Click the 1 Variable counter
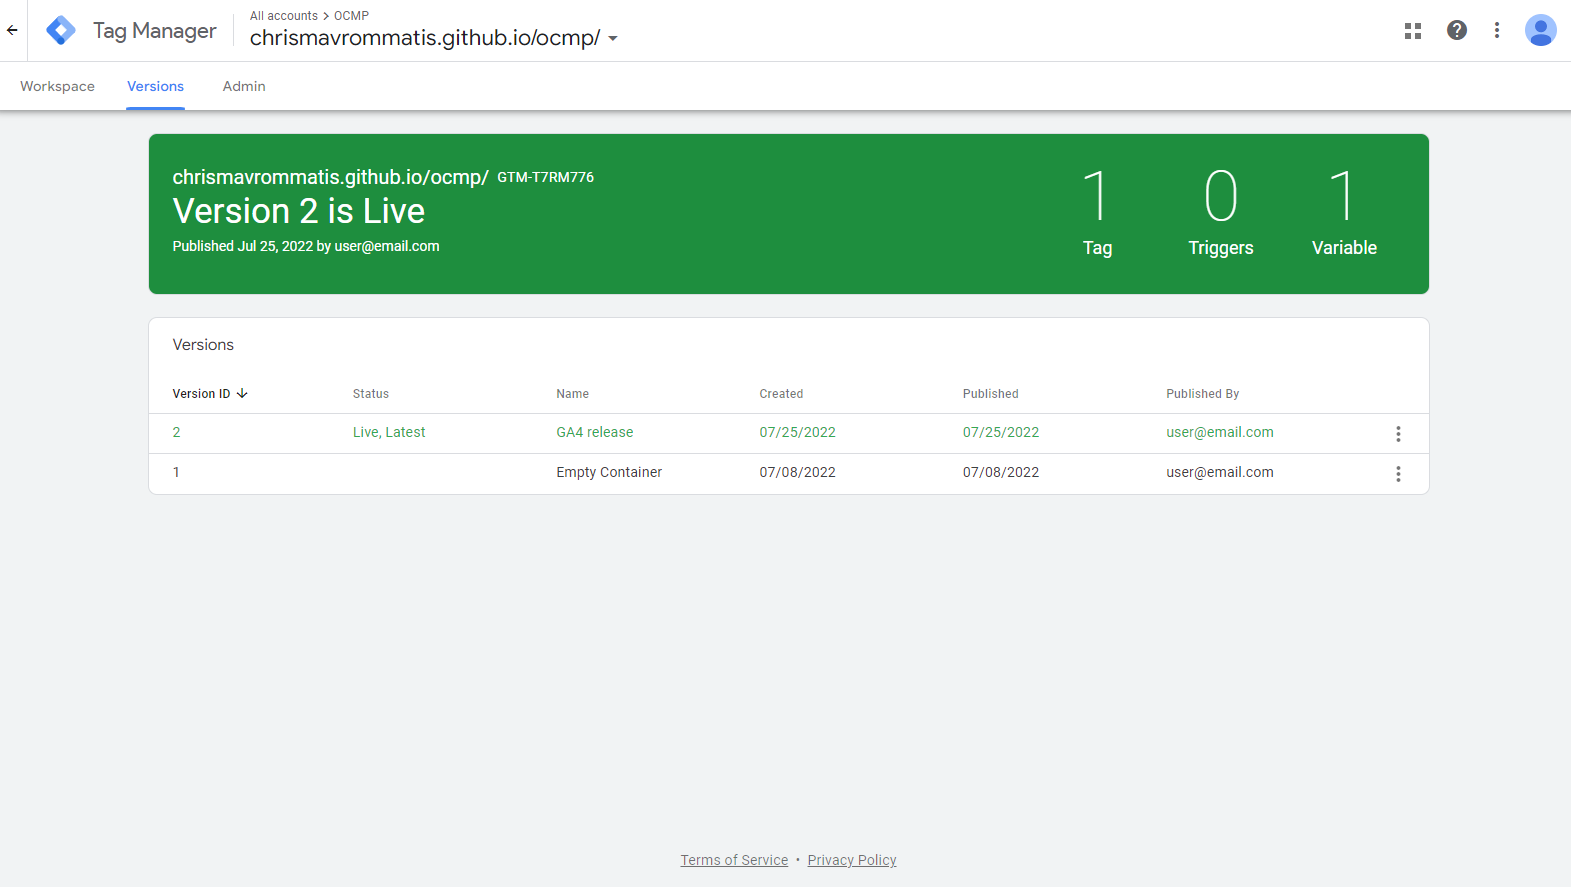This screenshot has height=887, width=1571. (1344, 213)
